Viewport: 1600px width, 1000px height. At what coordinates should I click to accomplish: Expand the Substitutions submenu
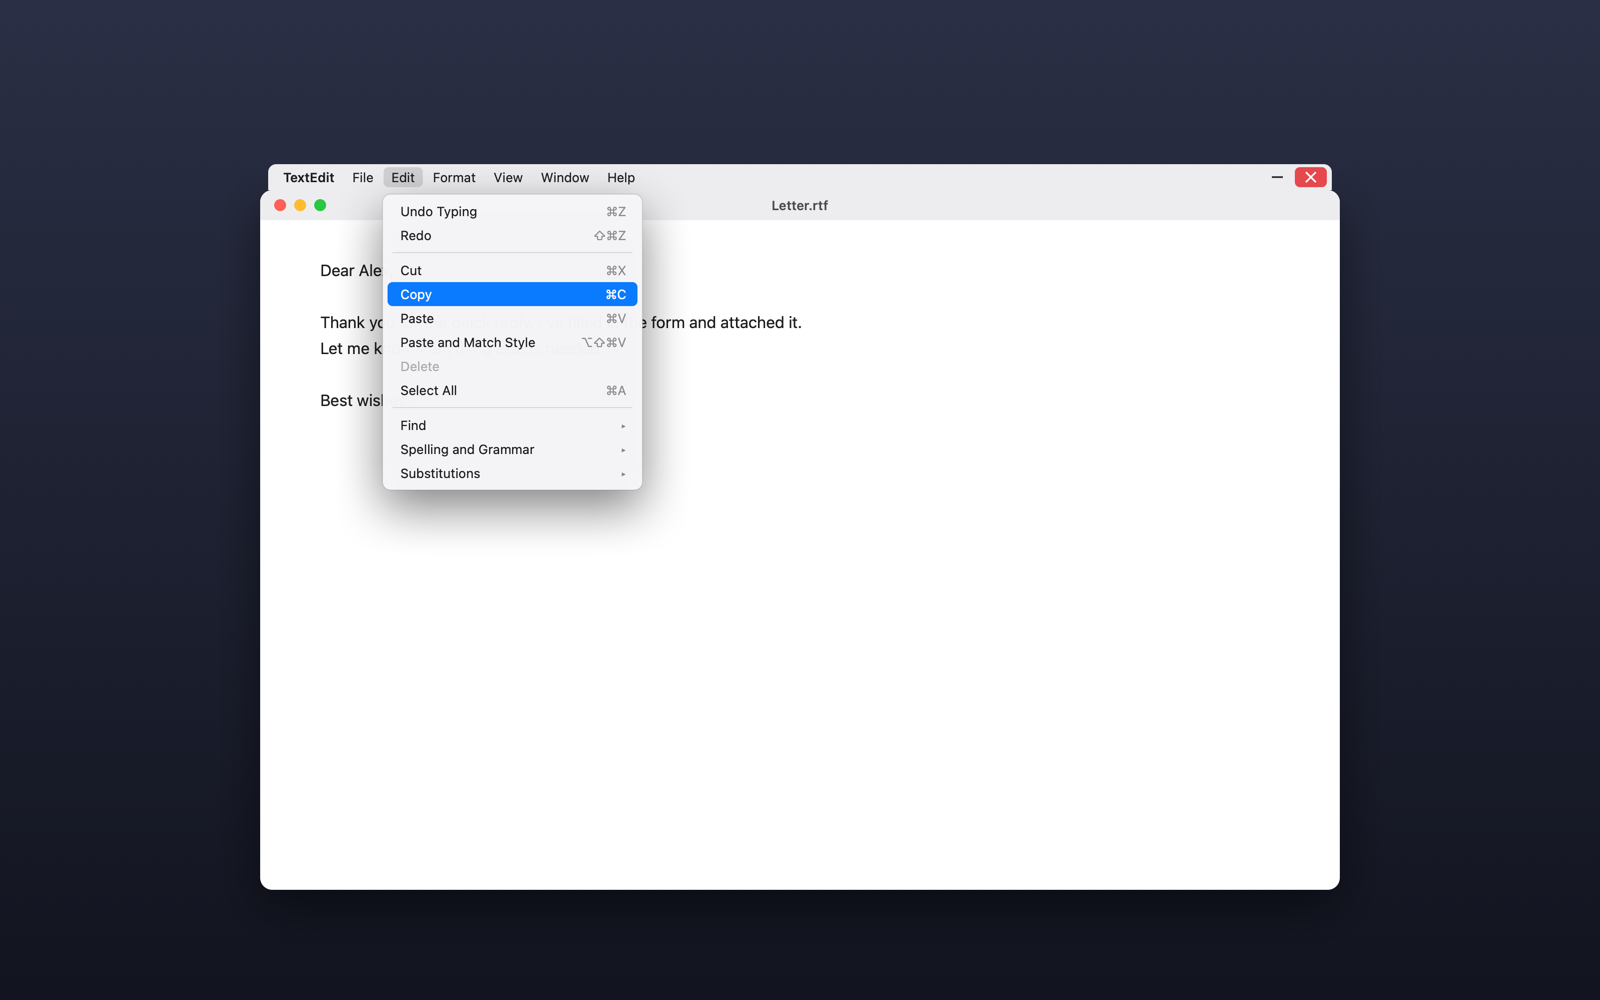click(512, 473)
